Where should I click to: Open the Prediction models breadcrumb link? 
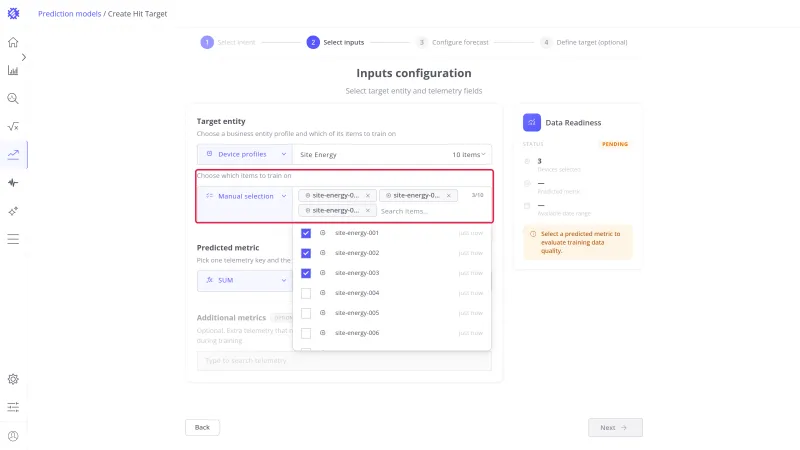click(x=69, y=14)
